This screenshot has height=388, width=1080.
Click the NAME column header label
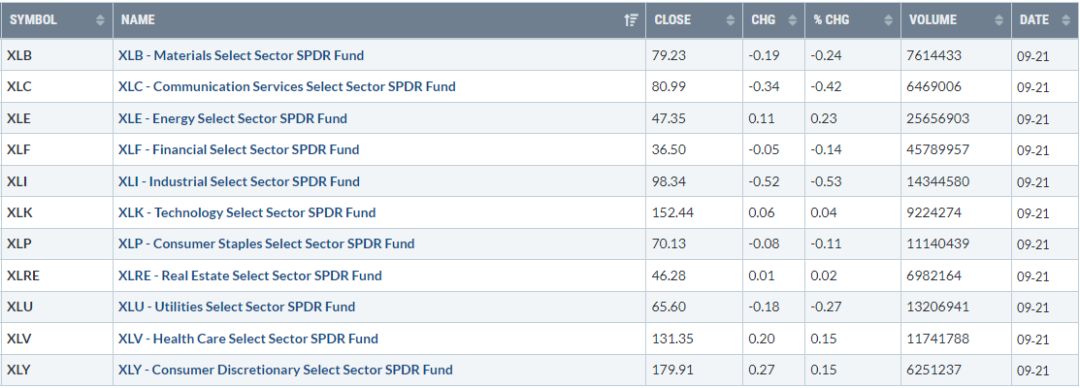click(136, 20)
